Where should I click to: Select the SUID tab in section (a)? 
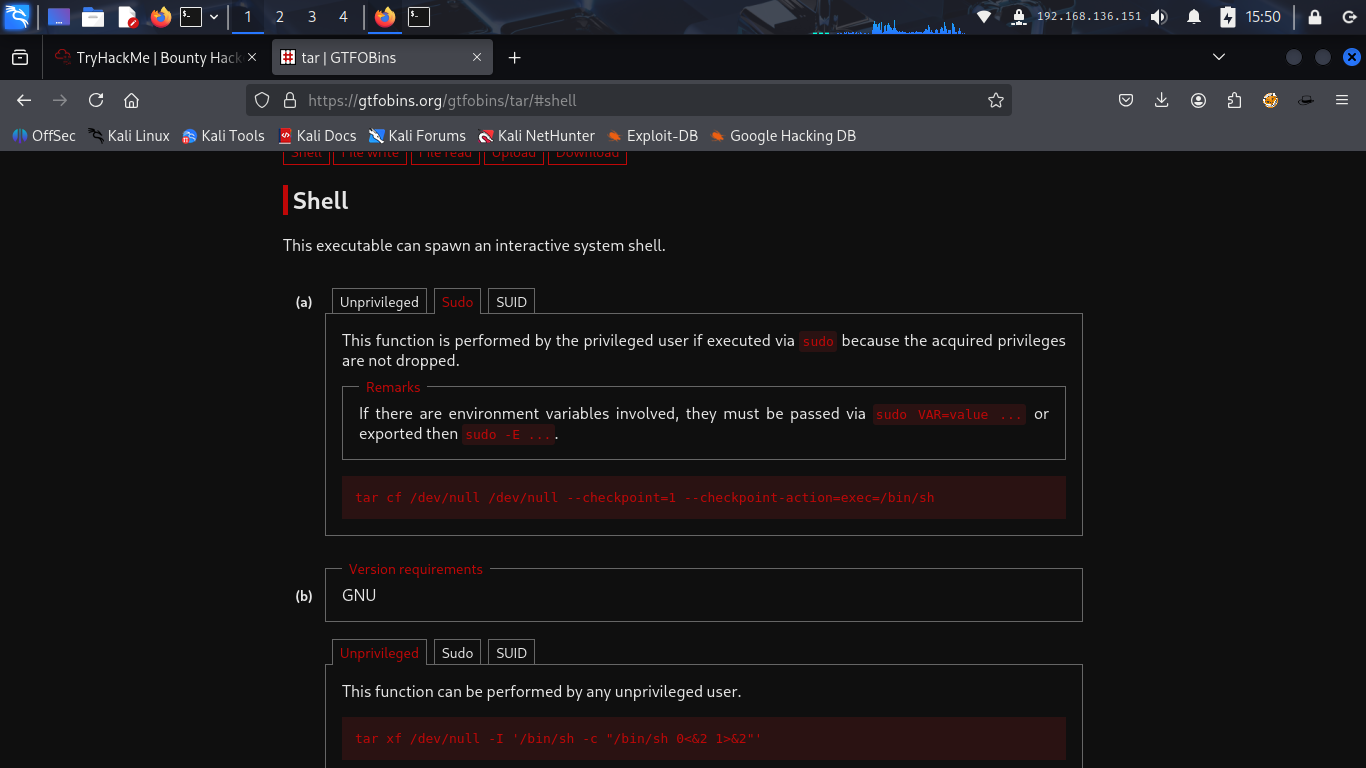pyautogui.click(x=511, y=302)
